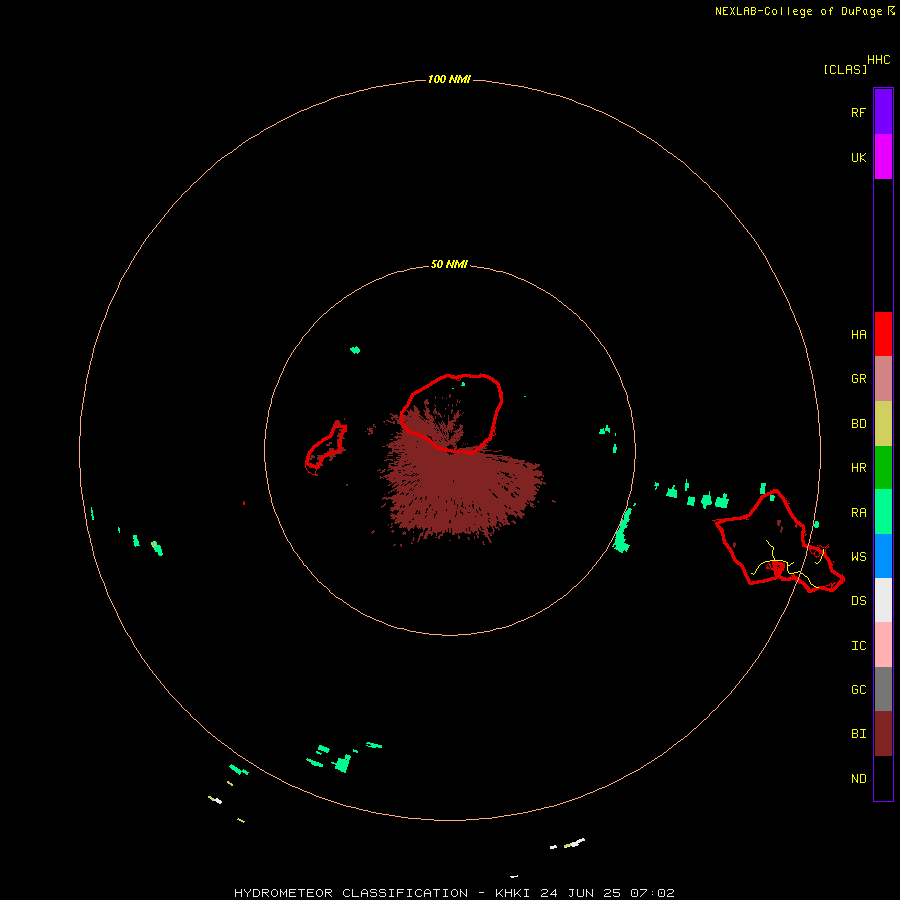Viewport: 900px width, 900px height.
Task: Click the '[CLAS]' units label
Action: 845,69
